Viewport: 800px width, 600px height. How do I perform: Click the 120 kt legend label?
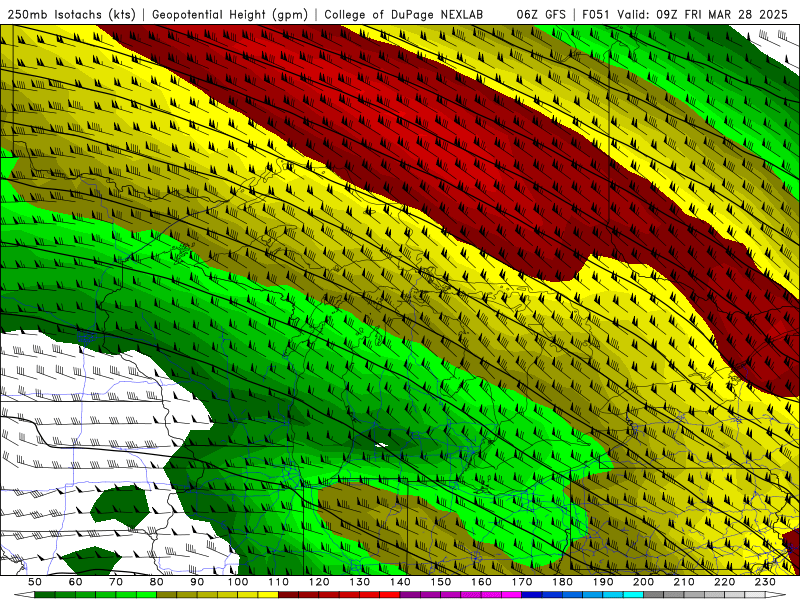pyautogui.click(x=319, y=582)
